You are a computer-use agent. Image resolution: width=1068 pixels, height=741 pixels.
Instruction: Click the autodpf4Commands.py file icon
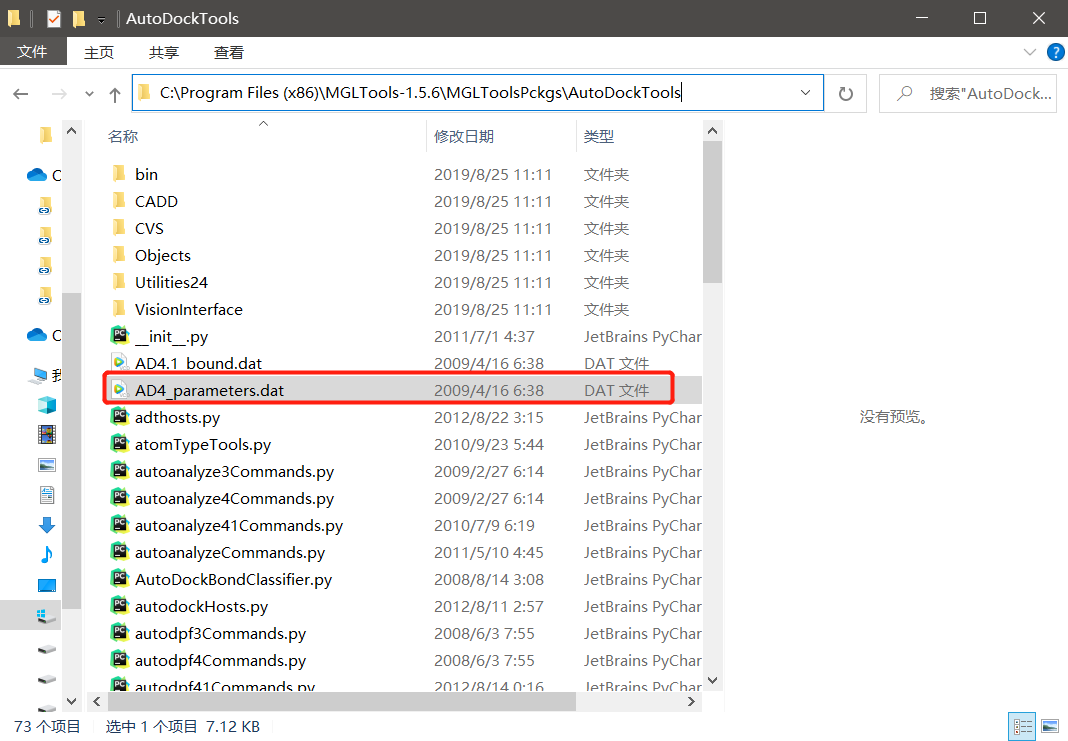[x=120, y=659]
